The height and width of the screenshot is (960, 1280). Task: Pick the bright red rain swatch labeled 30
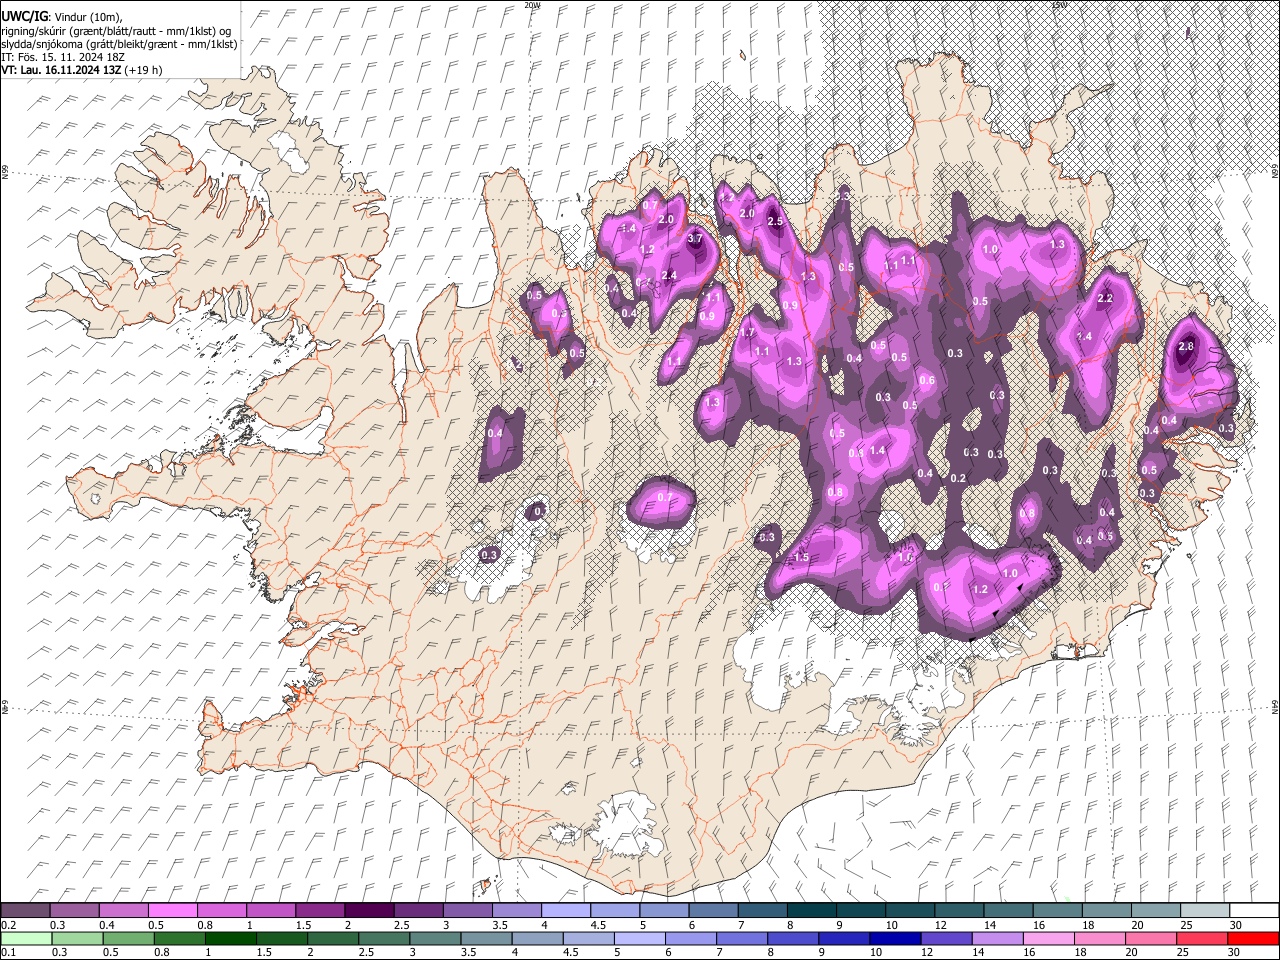[1252, 939]
